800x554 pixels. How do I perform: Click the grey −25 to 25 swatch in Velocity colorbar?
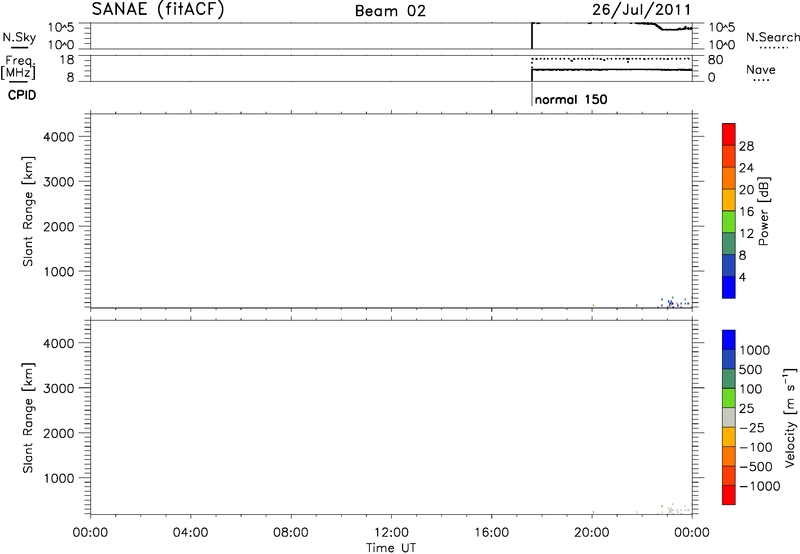tap(729, 418)
